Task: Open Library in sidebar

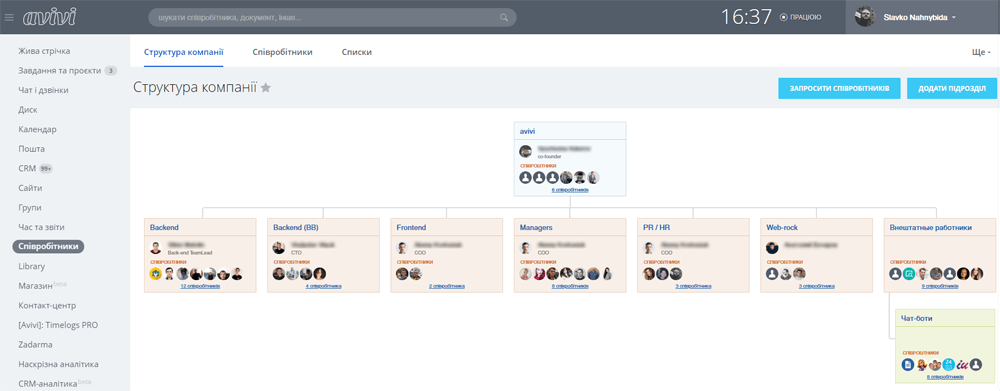Action: tap(32, 266)
